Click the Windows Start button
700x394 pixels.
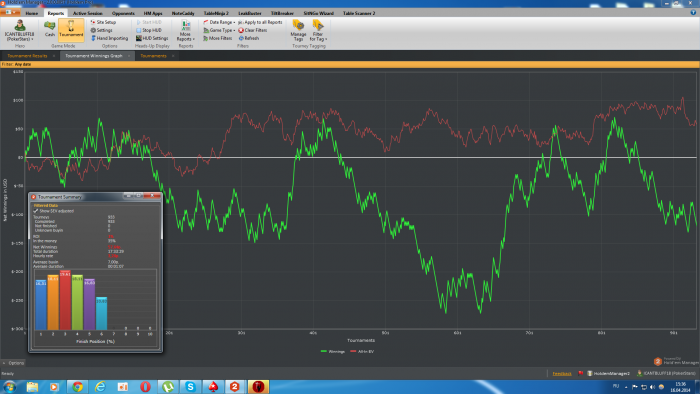pyautogui.click(x=9, y=386)
